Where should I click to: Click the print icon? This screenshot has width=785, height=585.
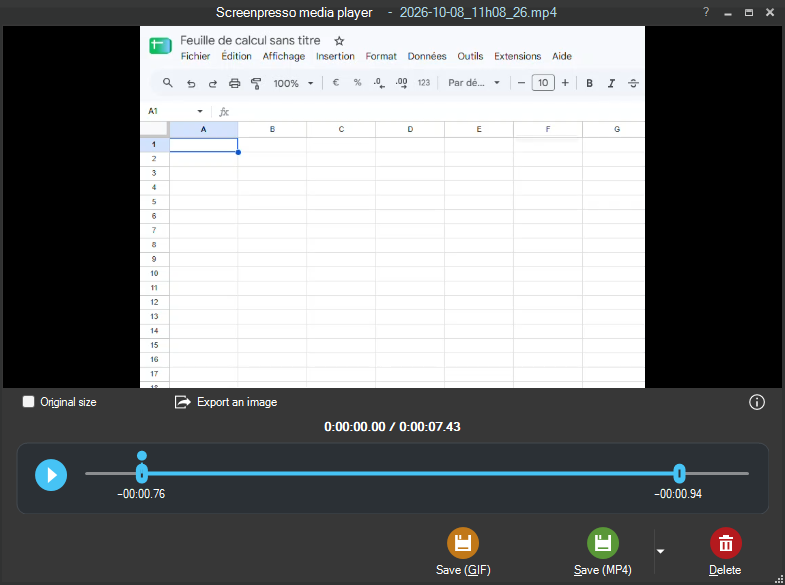tap(234, 84)
